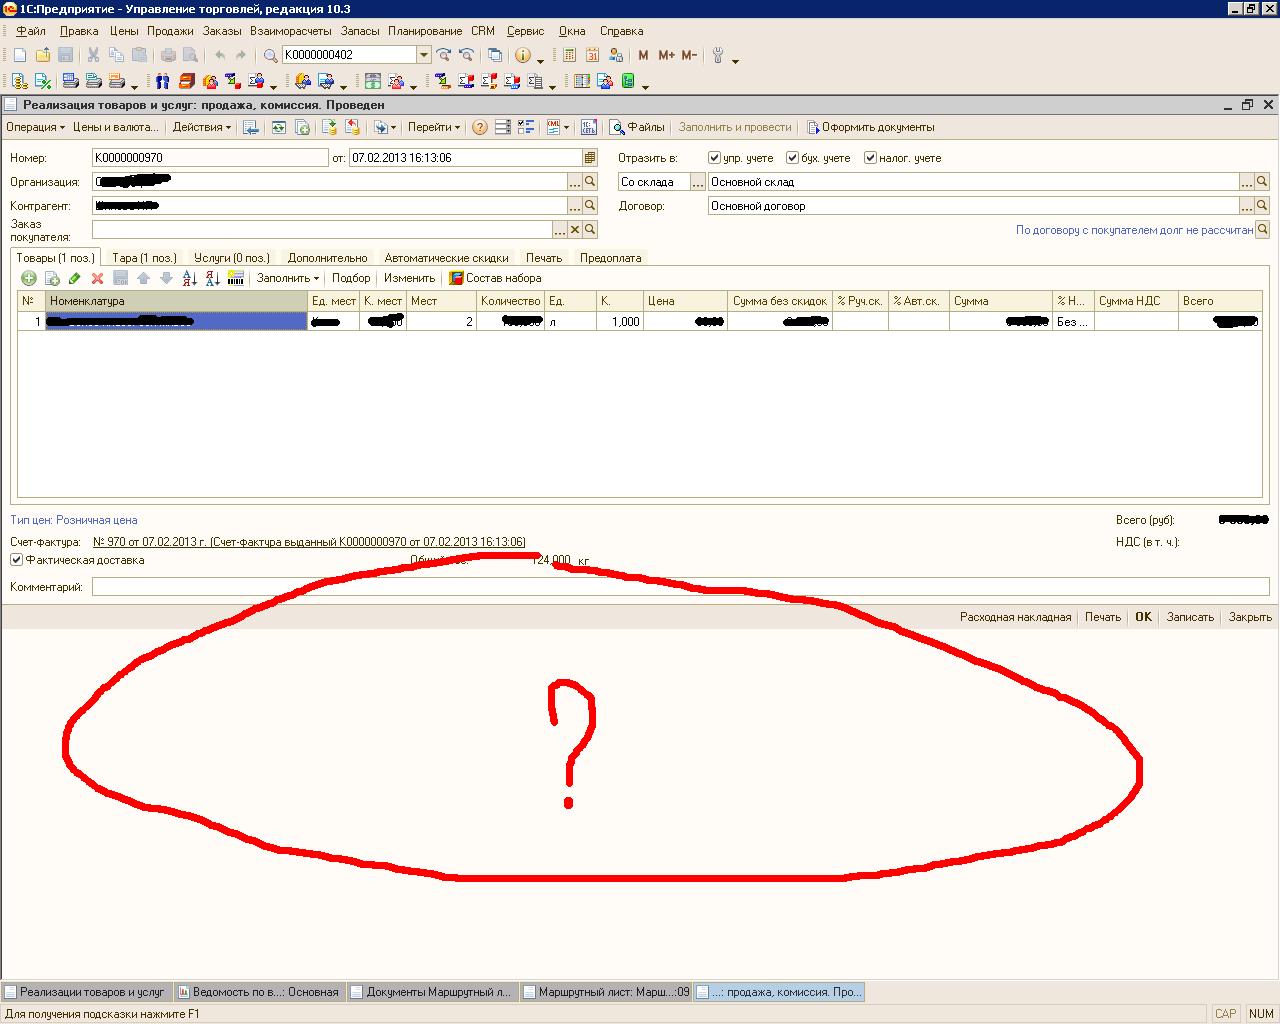
Task: Expand the 'Заполнить' dropdown in goods toolbar
Action: pyautogui.click(x=287, y=279)
